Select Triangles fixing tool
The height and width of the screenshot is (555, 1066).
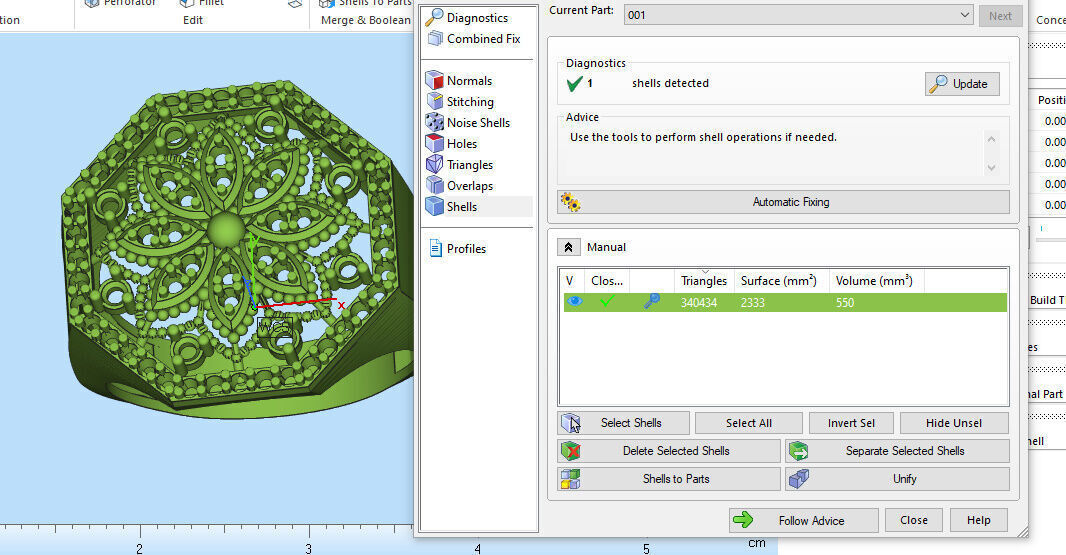[460, 165]
